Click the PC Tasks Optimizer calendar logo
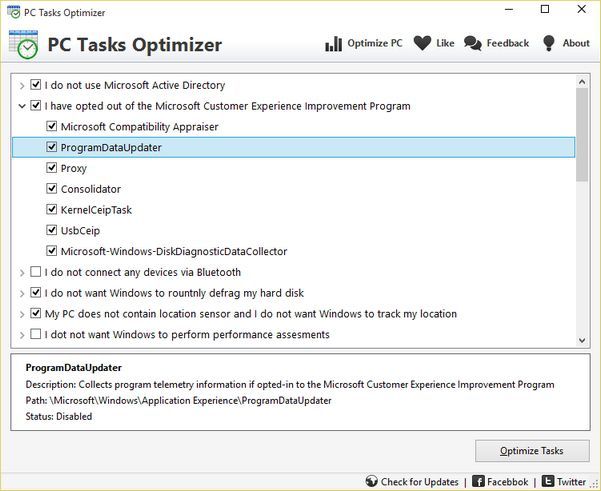 pos(22,44)
